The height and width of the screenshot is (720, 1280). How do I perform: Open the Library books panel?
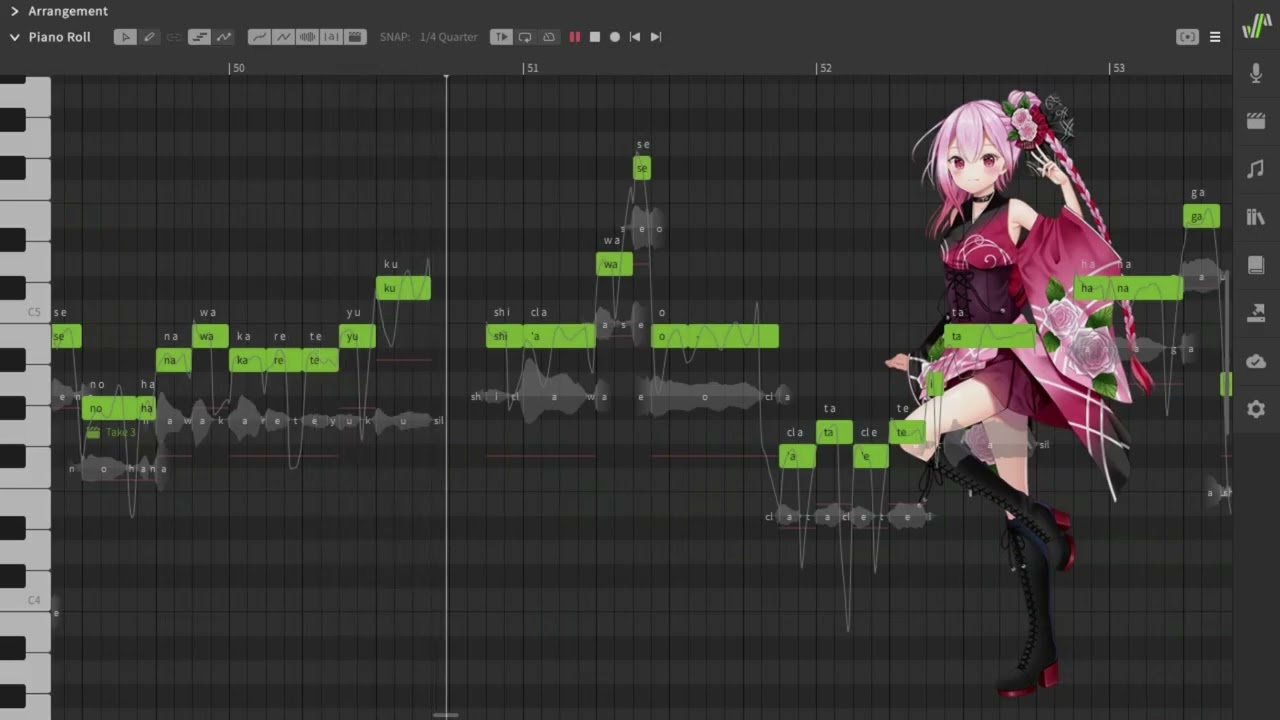1256,217
